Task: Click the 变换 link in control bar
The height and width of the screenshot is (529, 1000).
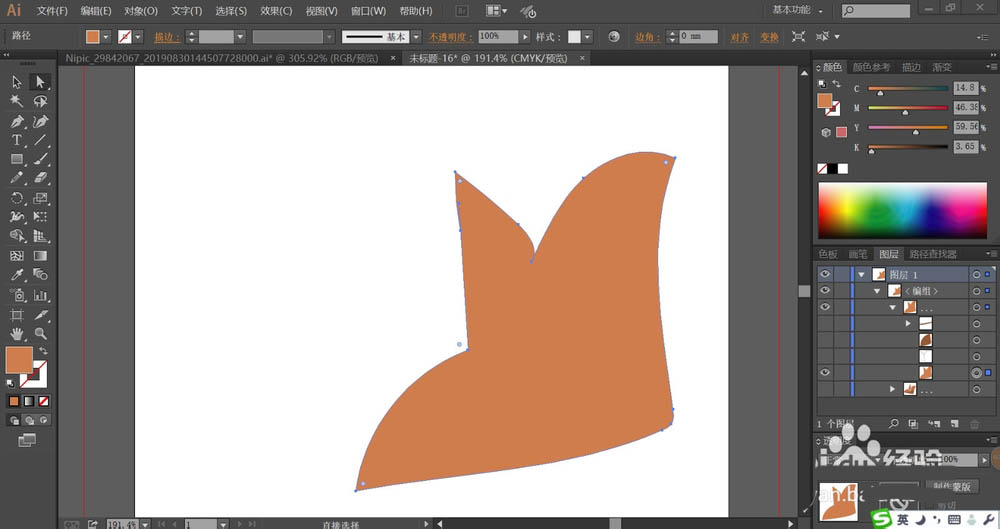Action: [768, 37]
